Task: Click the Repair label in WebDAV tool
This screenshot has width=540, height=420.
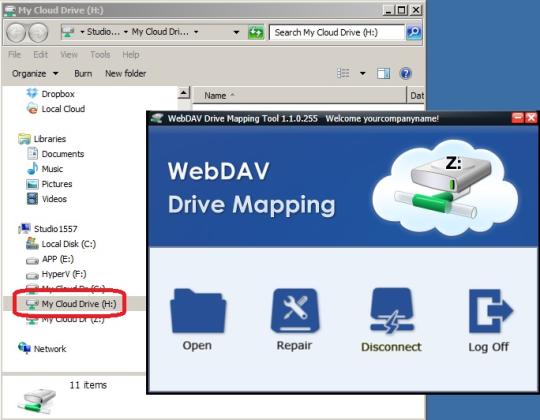Action: coord(294,345)
